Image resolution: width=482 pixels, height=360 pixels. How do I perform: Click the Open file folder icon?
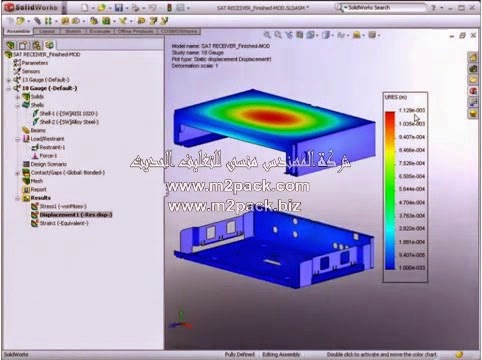pyautogui.click(x=102, y=7)
